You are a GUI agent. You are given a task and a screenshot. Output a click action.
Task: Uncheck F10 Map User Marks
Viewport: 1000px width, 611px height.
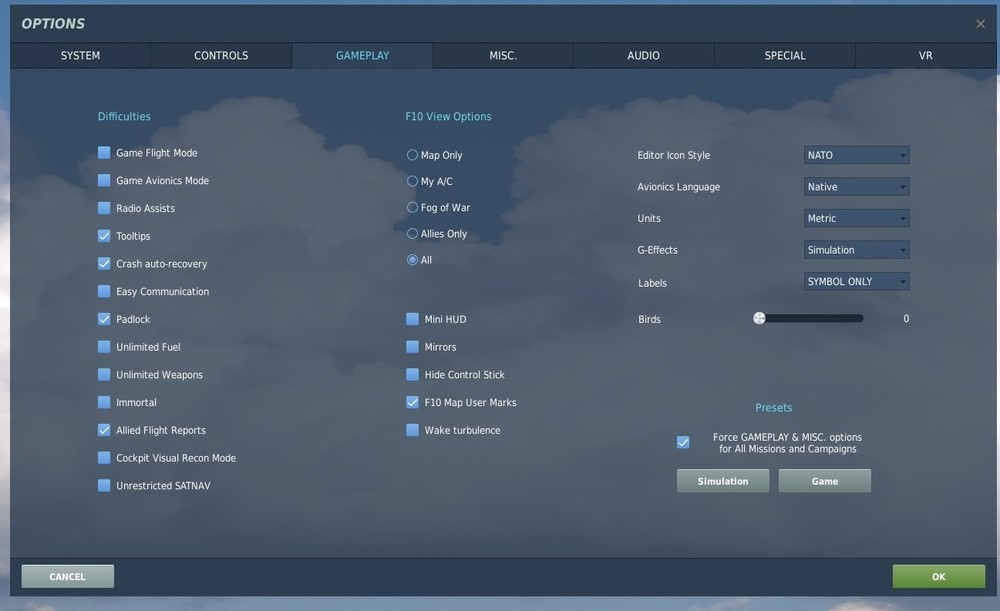[412, 402]
